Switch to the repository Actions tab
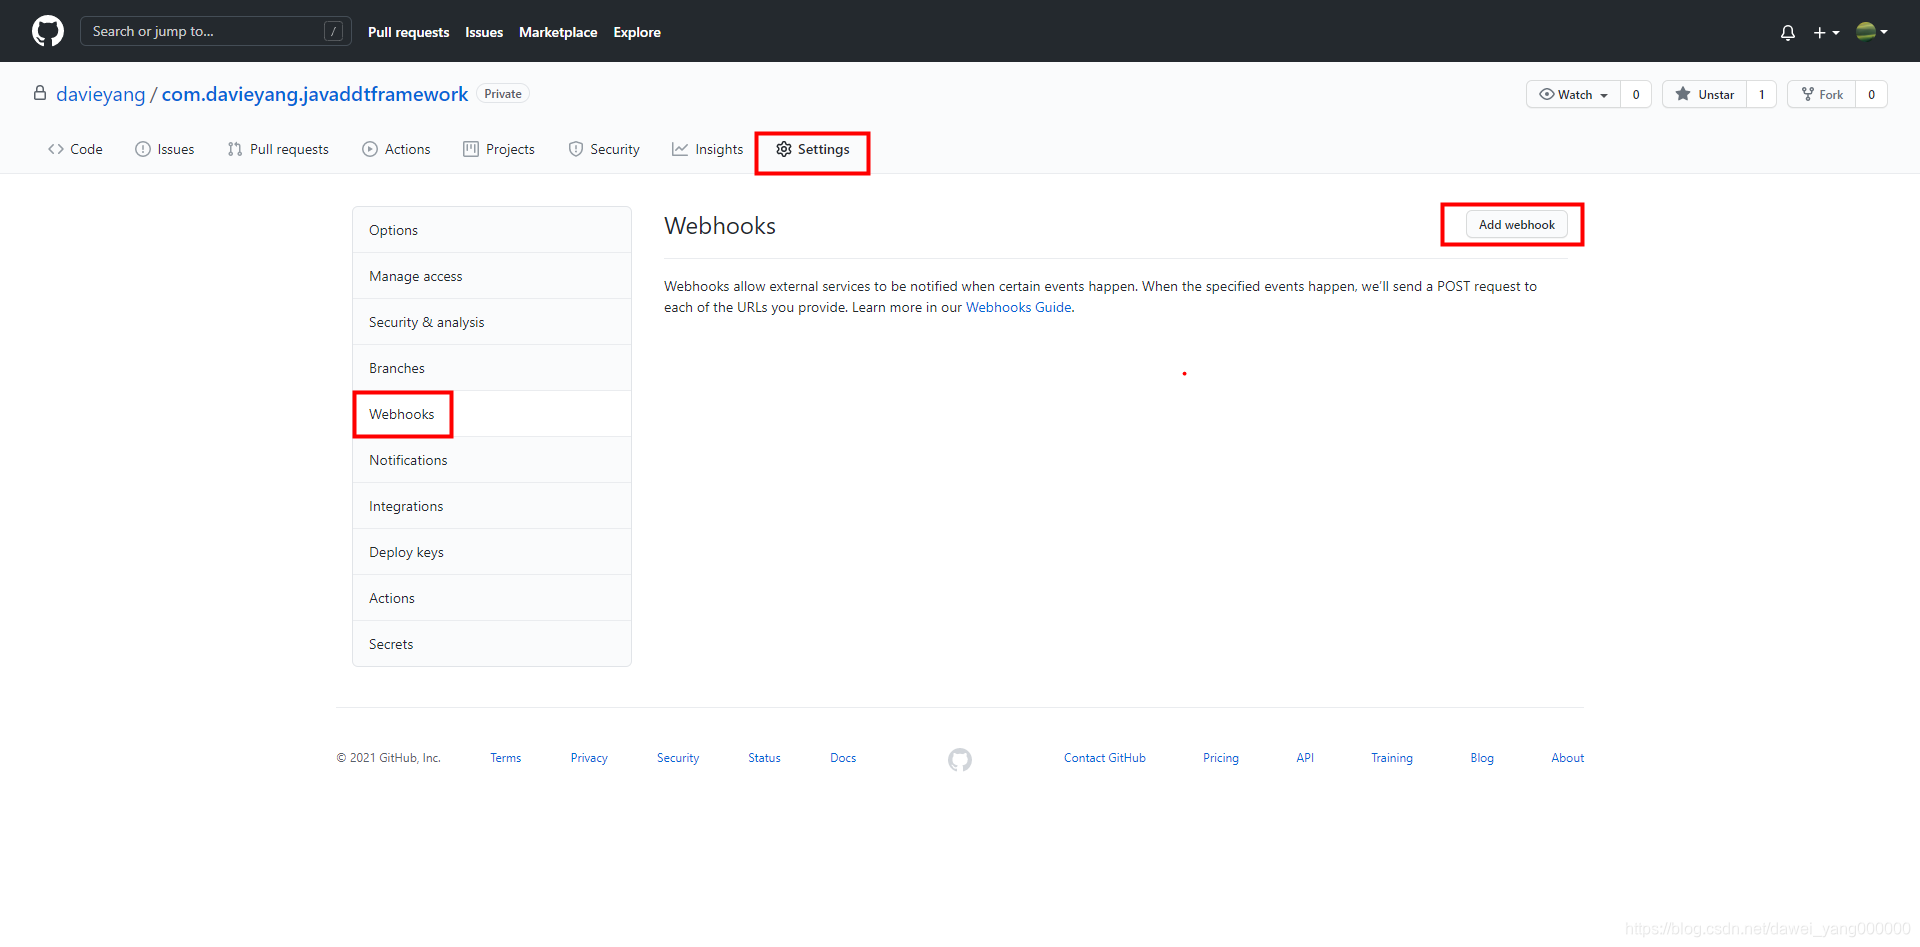The height and width of the screenshot is (947, 1920). (x=396, y=149)
